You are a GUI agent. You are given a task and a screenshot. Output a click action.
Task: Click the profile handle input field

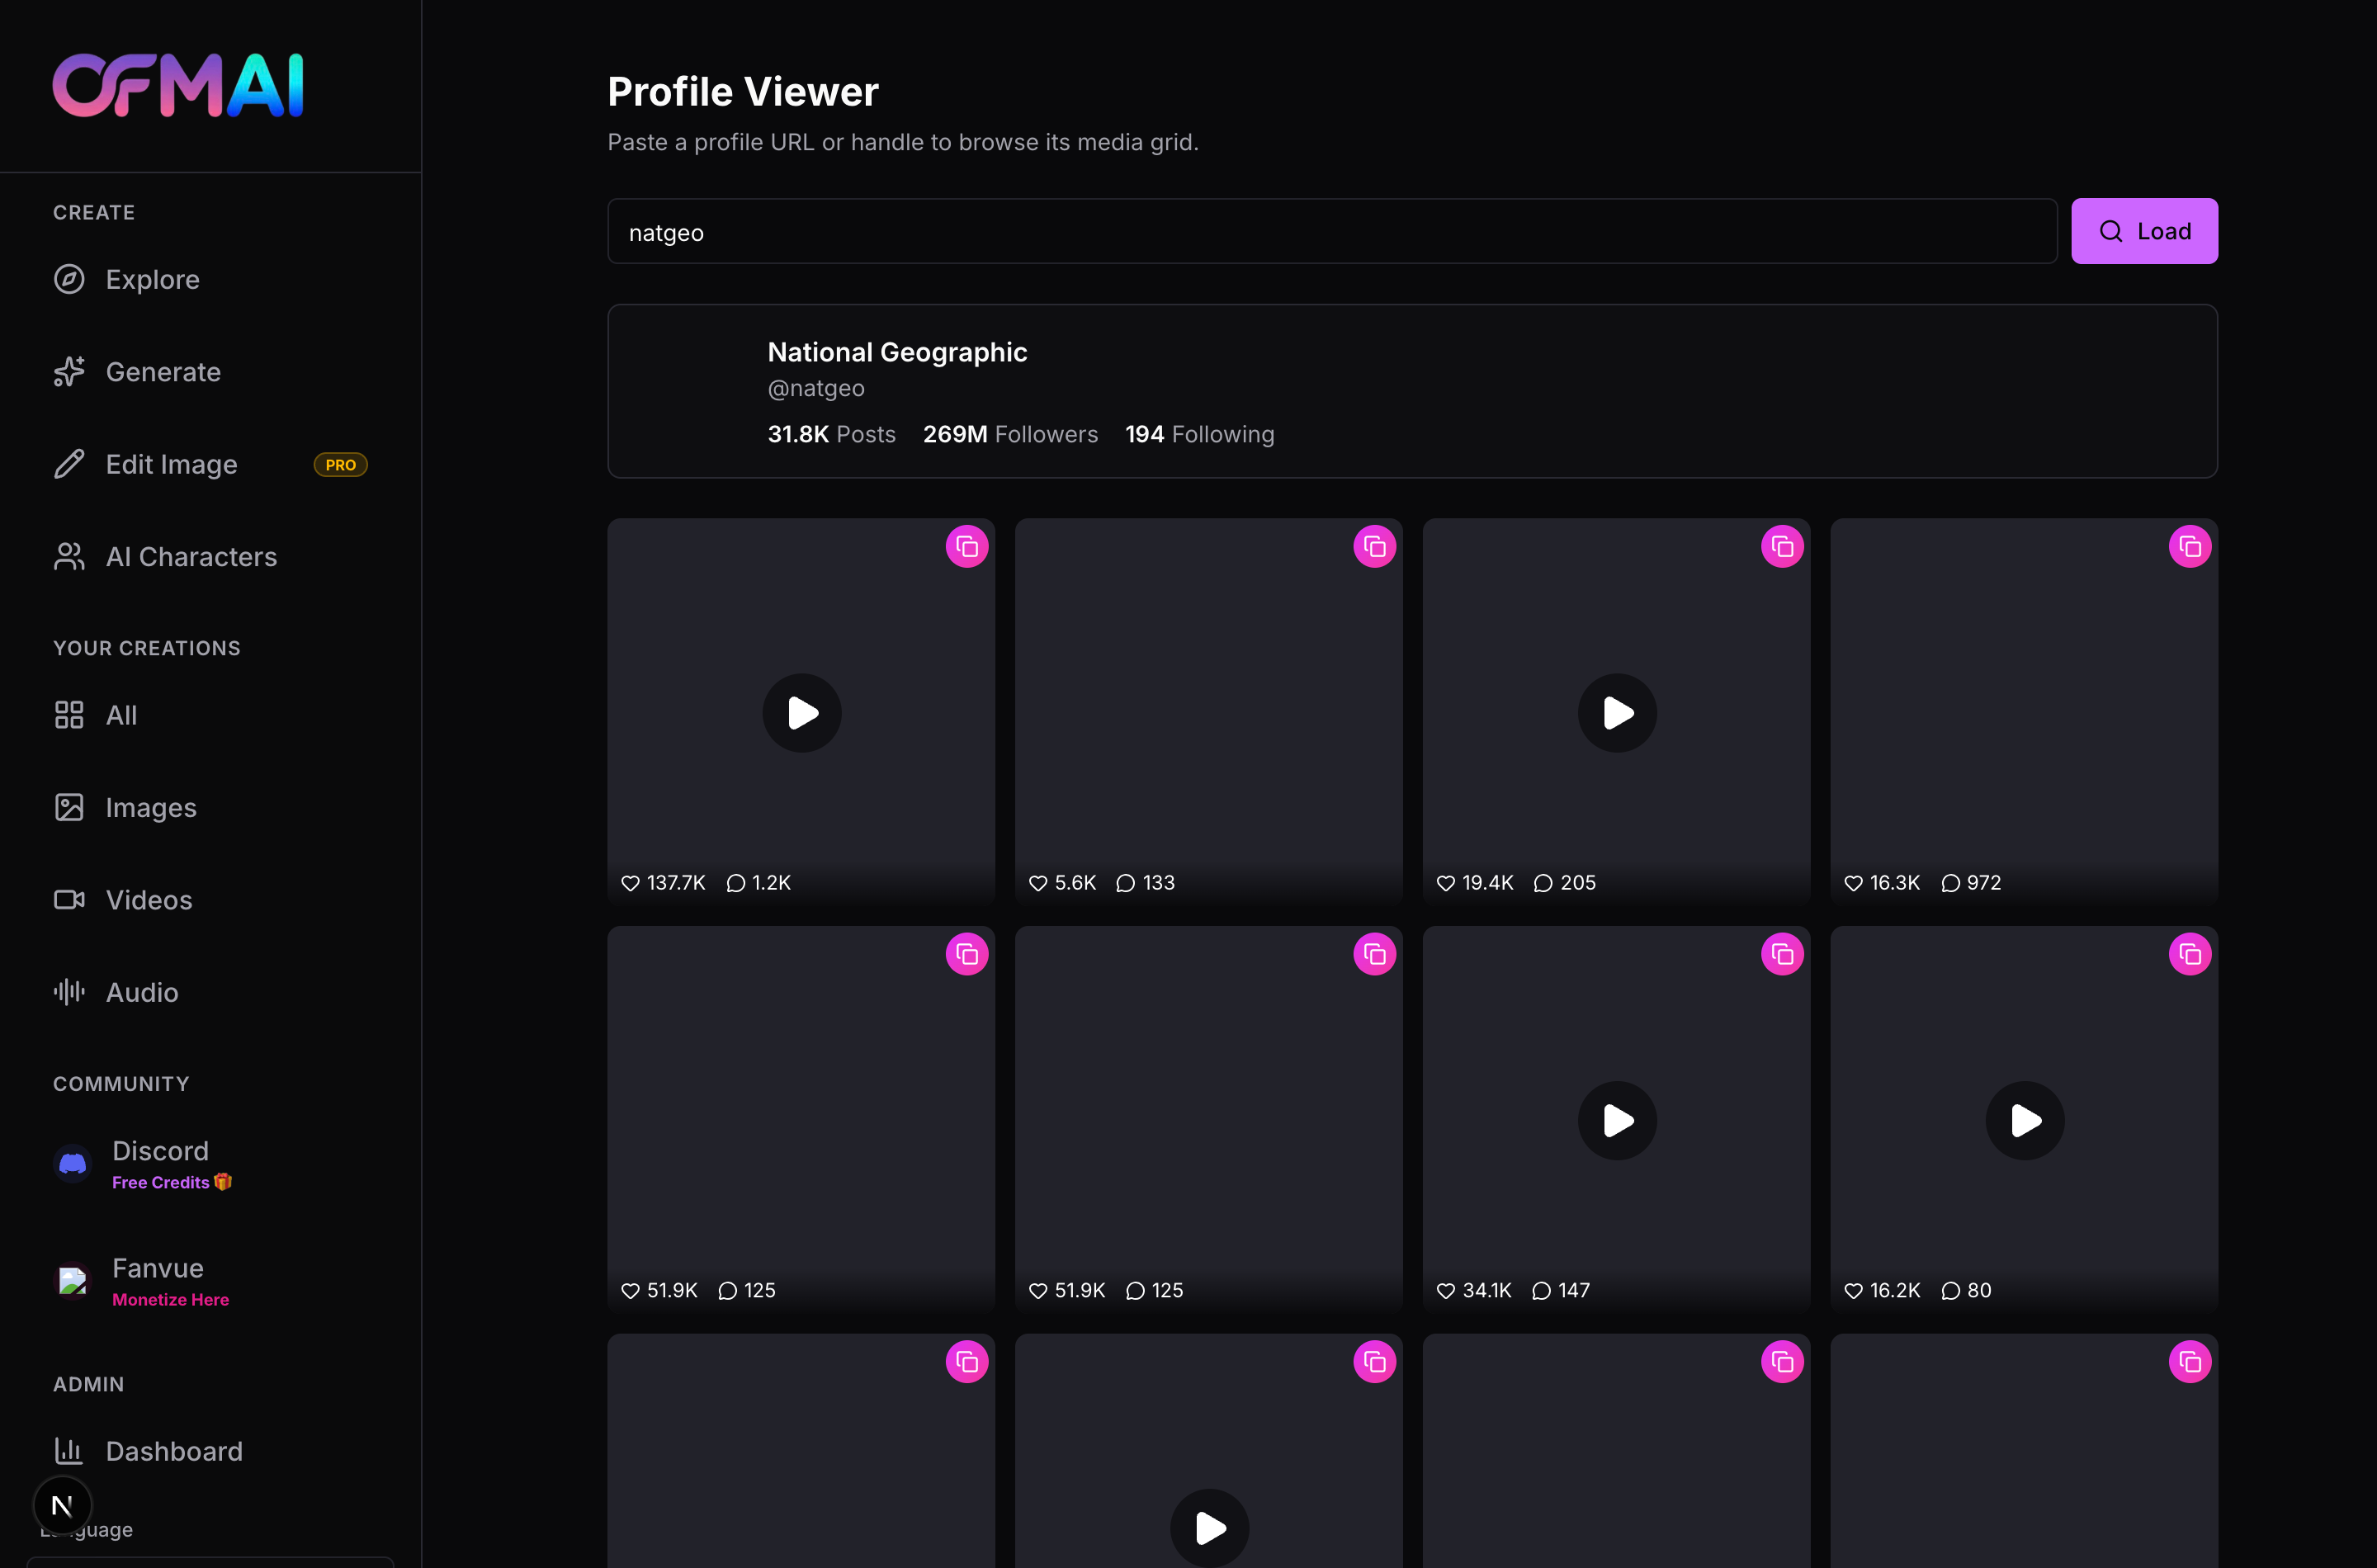click(1332, 231)
